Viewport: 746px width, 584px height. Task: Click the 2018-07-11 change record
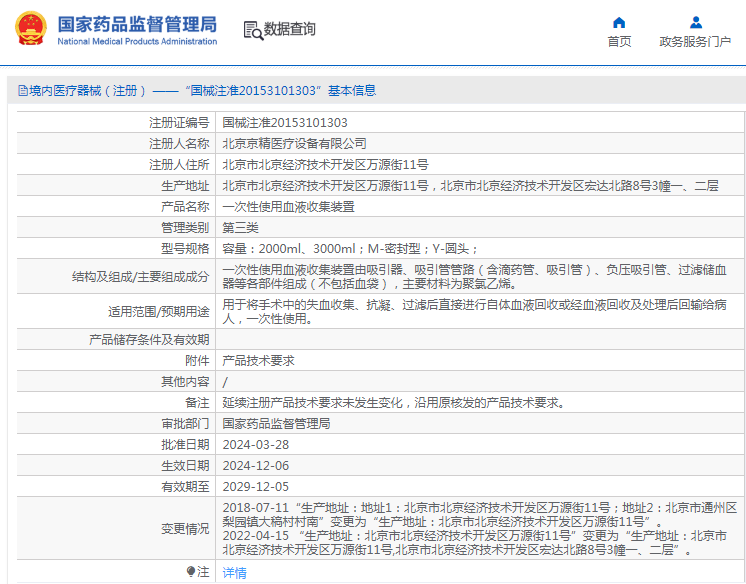point(480,515)
